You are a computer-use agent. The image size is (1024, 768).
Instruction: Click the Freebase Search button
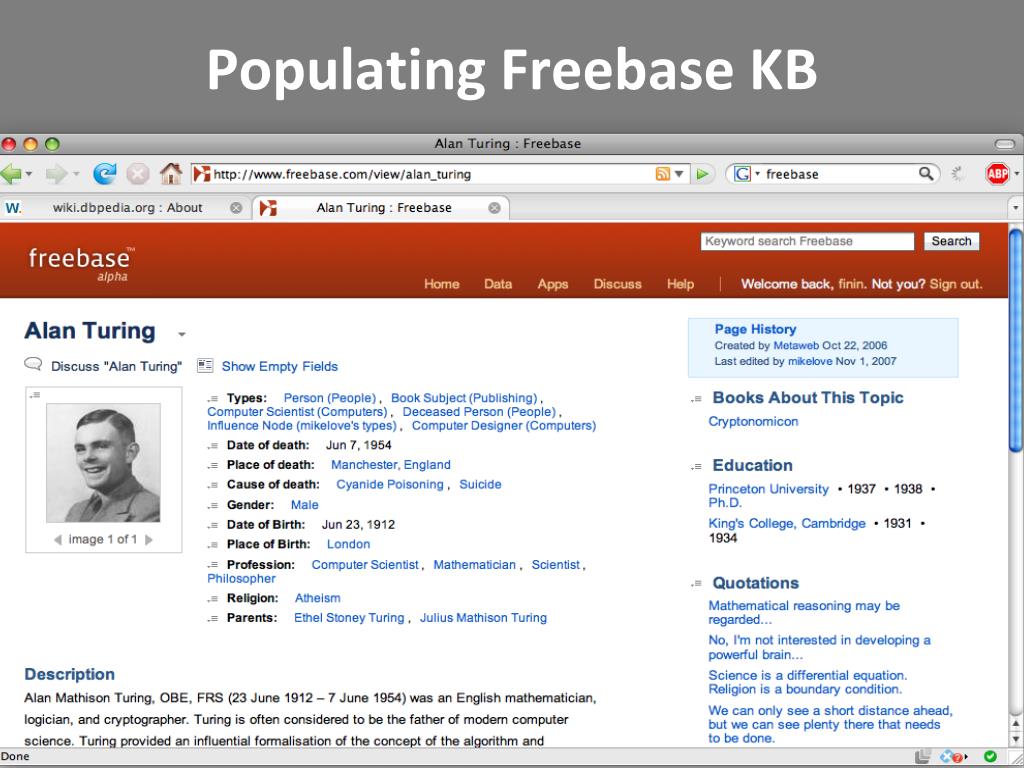coord(951,241)
